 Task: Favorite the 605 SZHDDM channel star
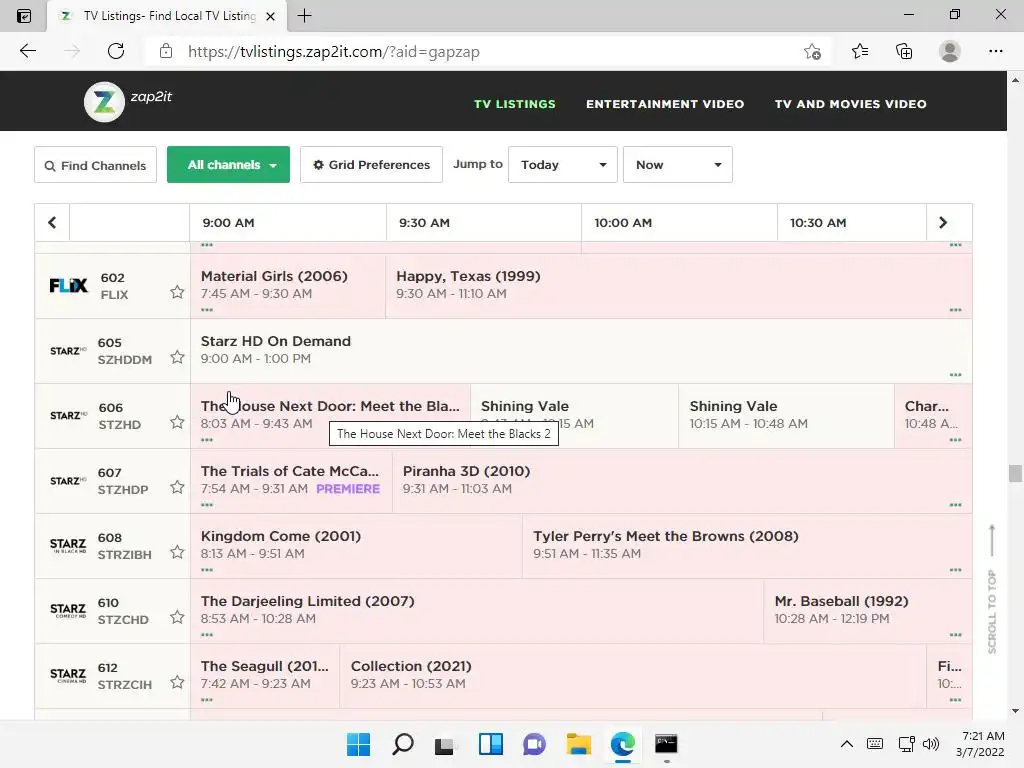pyautogui.click(x=177, y=357)
